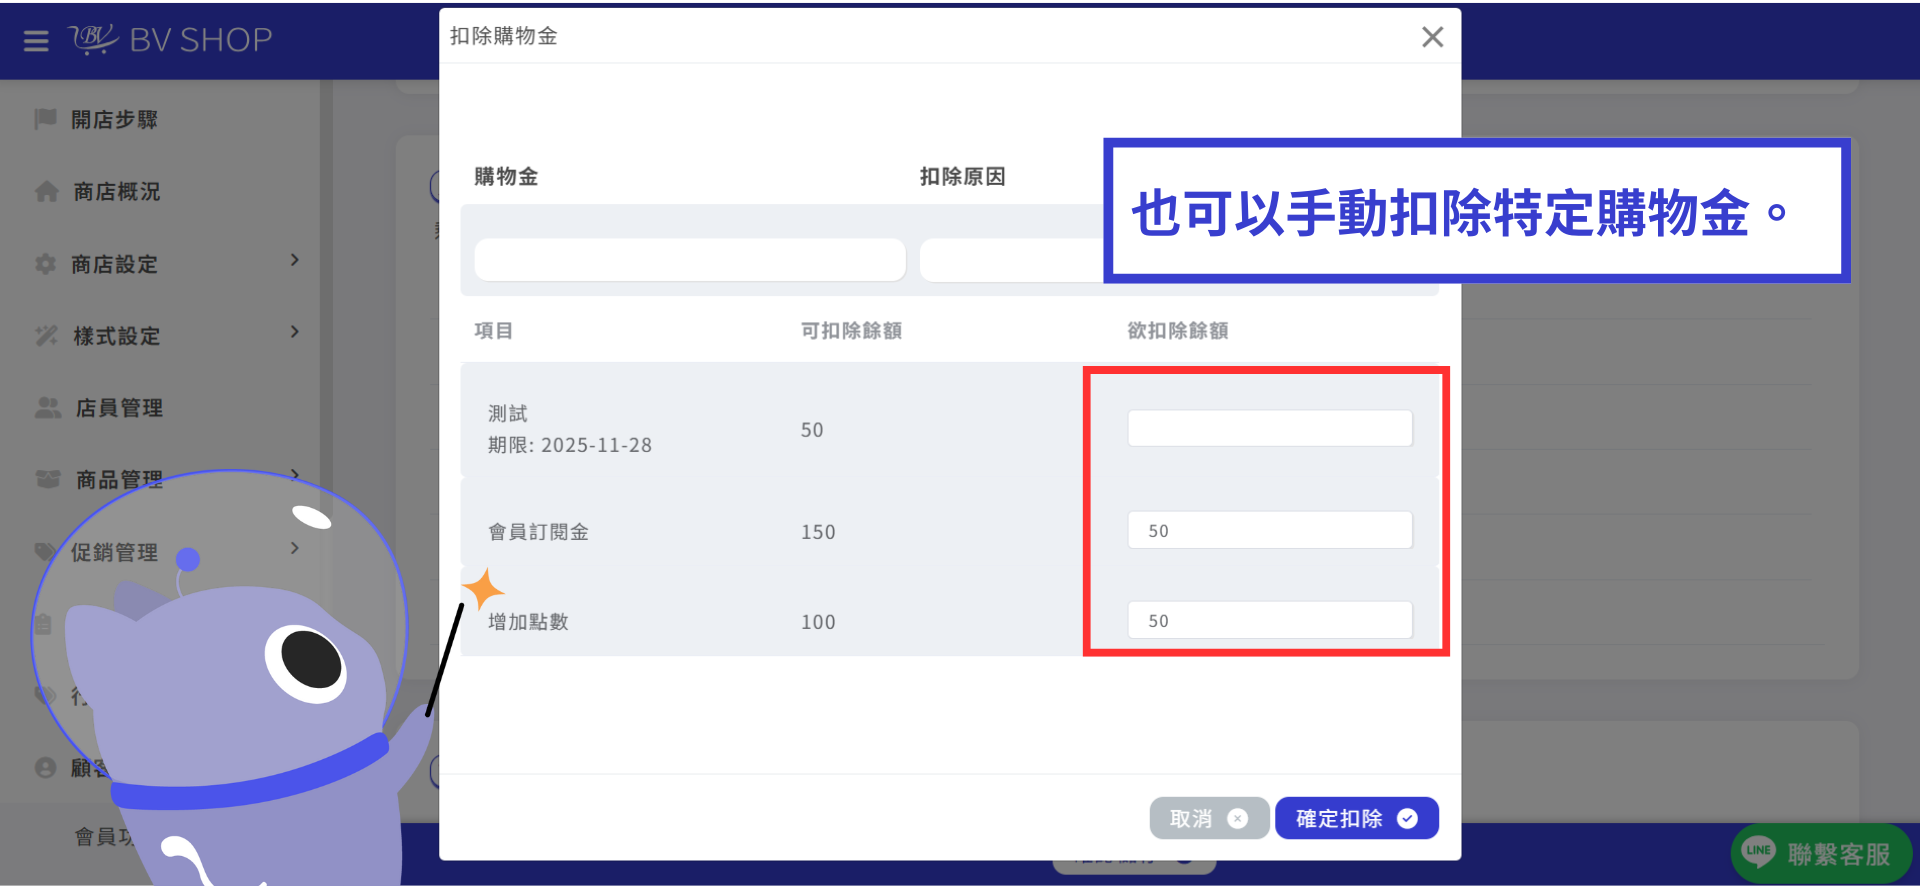Close the 扣除購物金 dialog
The image size is (1920, 886).
coord(1432,37)
